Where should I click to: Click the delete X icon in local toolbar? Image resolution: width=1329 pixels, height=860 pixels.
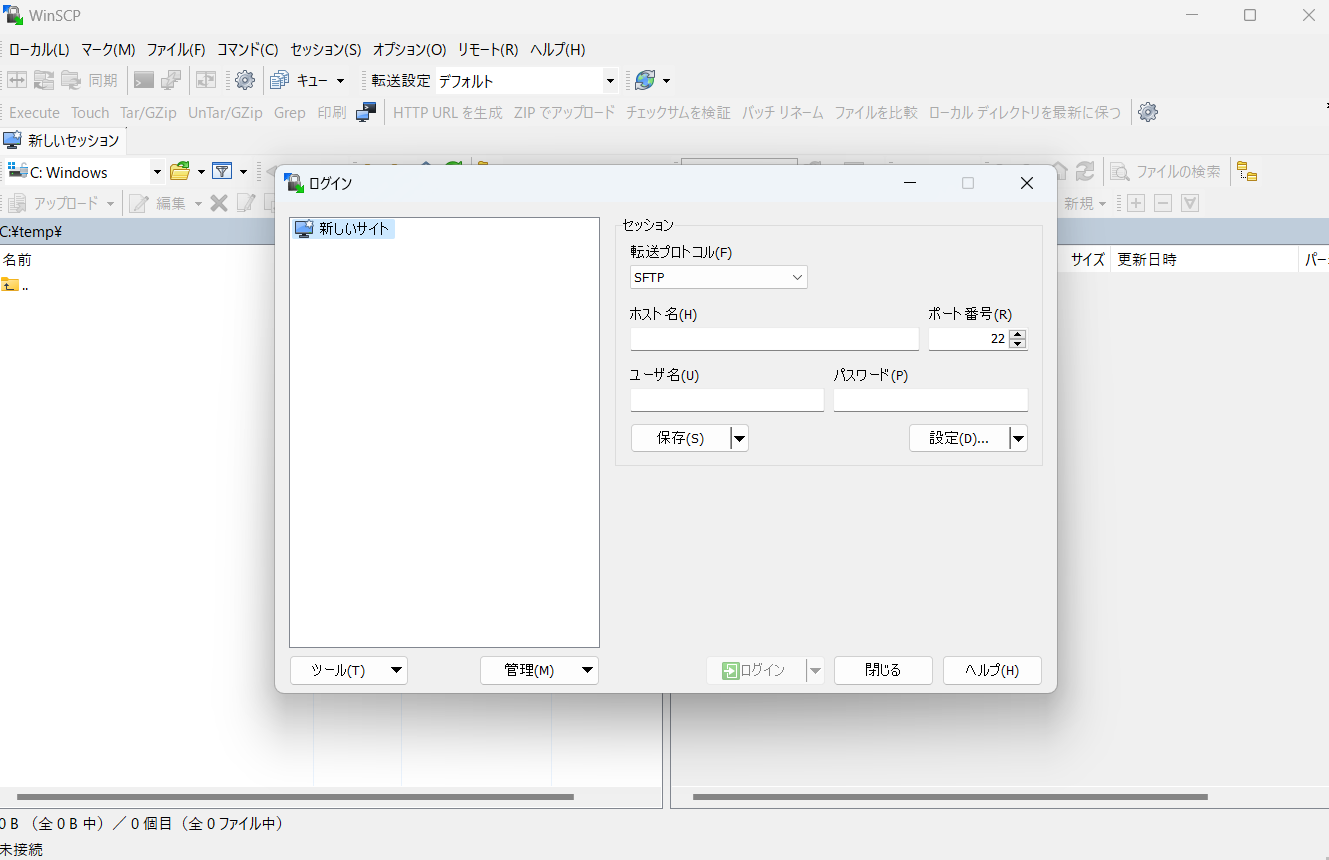pos(219,203)
